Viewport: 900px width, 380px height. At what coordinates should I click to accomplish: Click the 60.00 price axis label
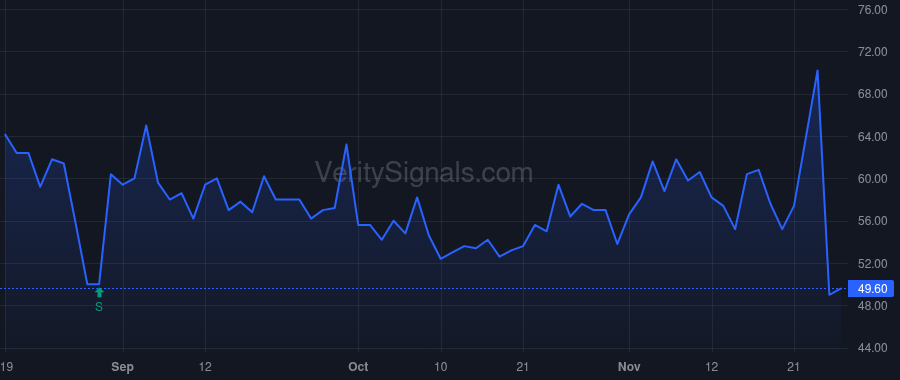click(871, 179)
